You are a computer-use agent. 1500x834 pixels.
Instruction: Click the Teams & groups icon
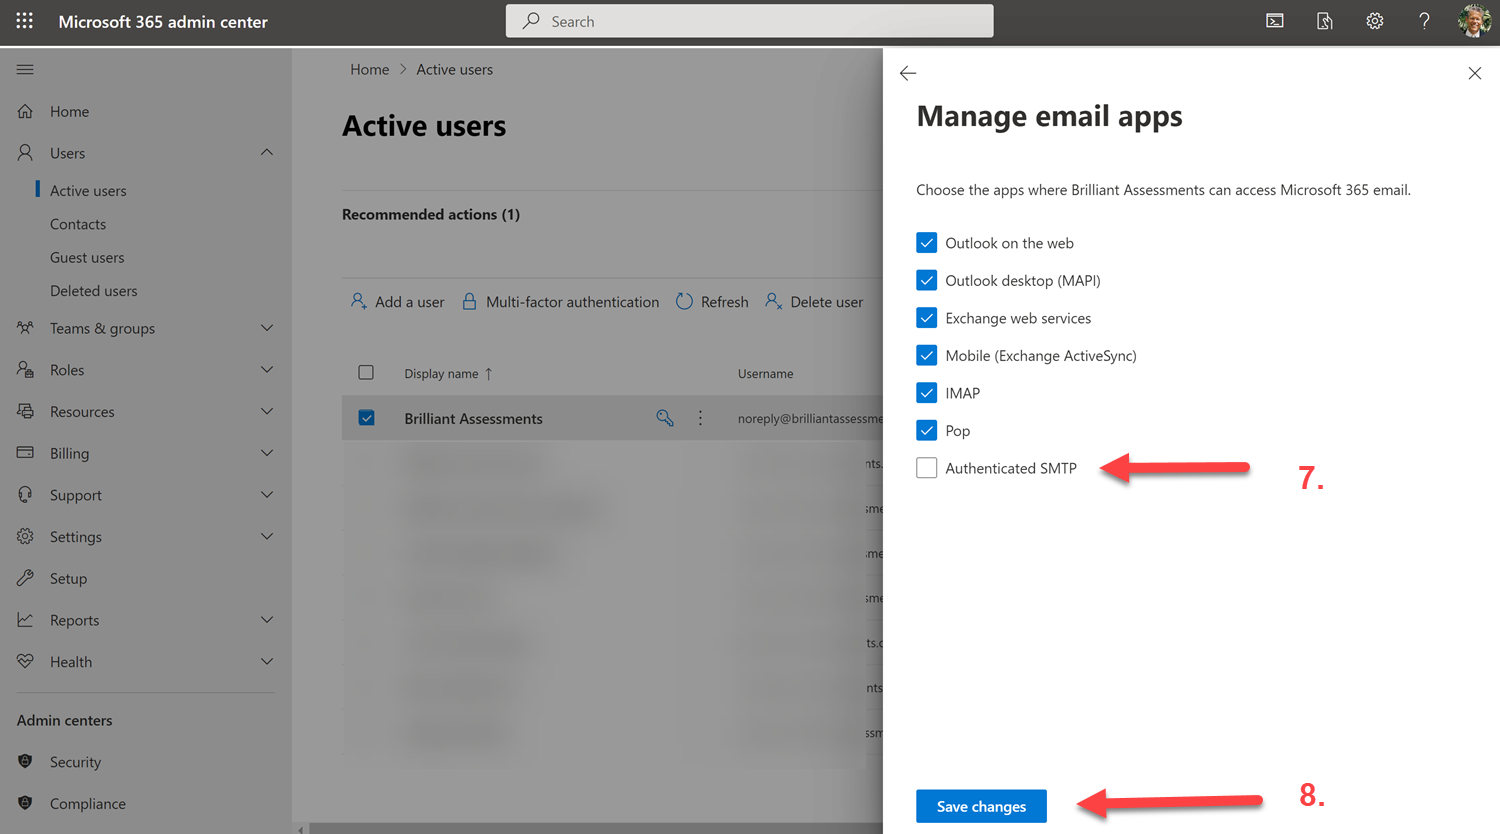point(25,328)
